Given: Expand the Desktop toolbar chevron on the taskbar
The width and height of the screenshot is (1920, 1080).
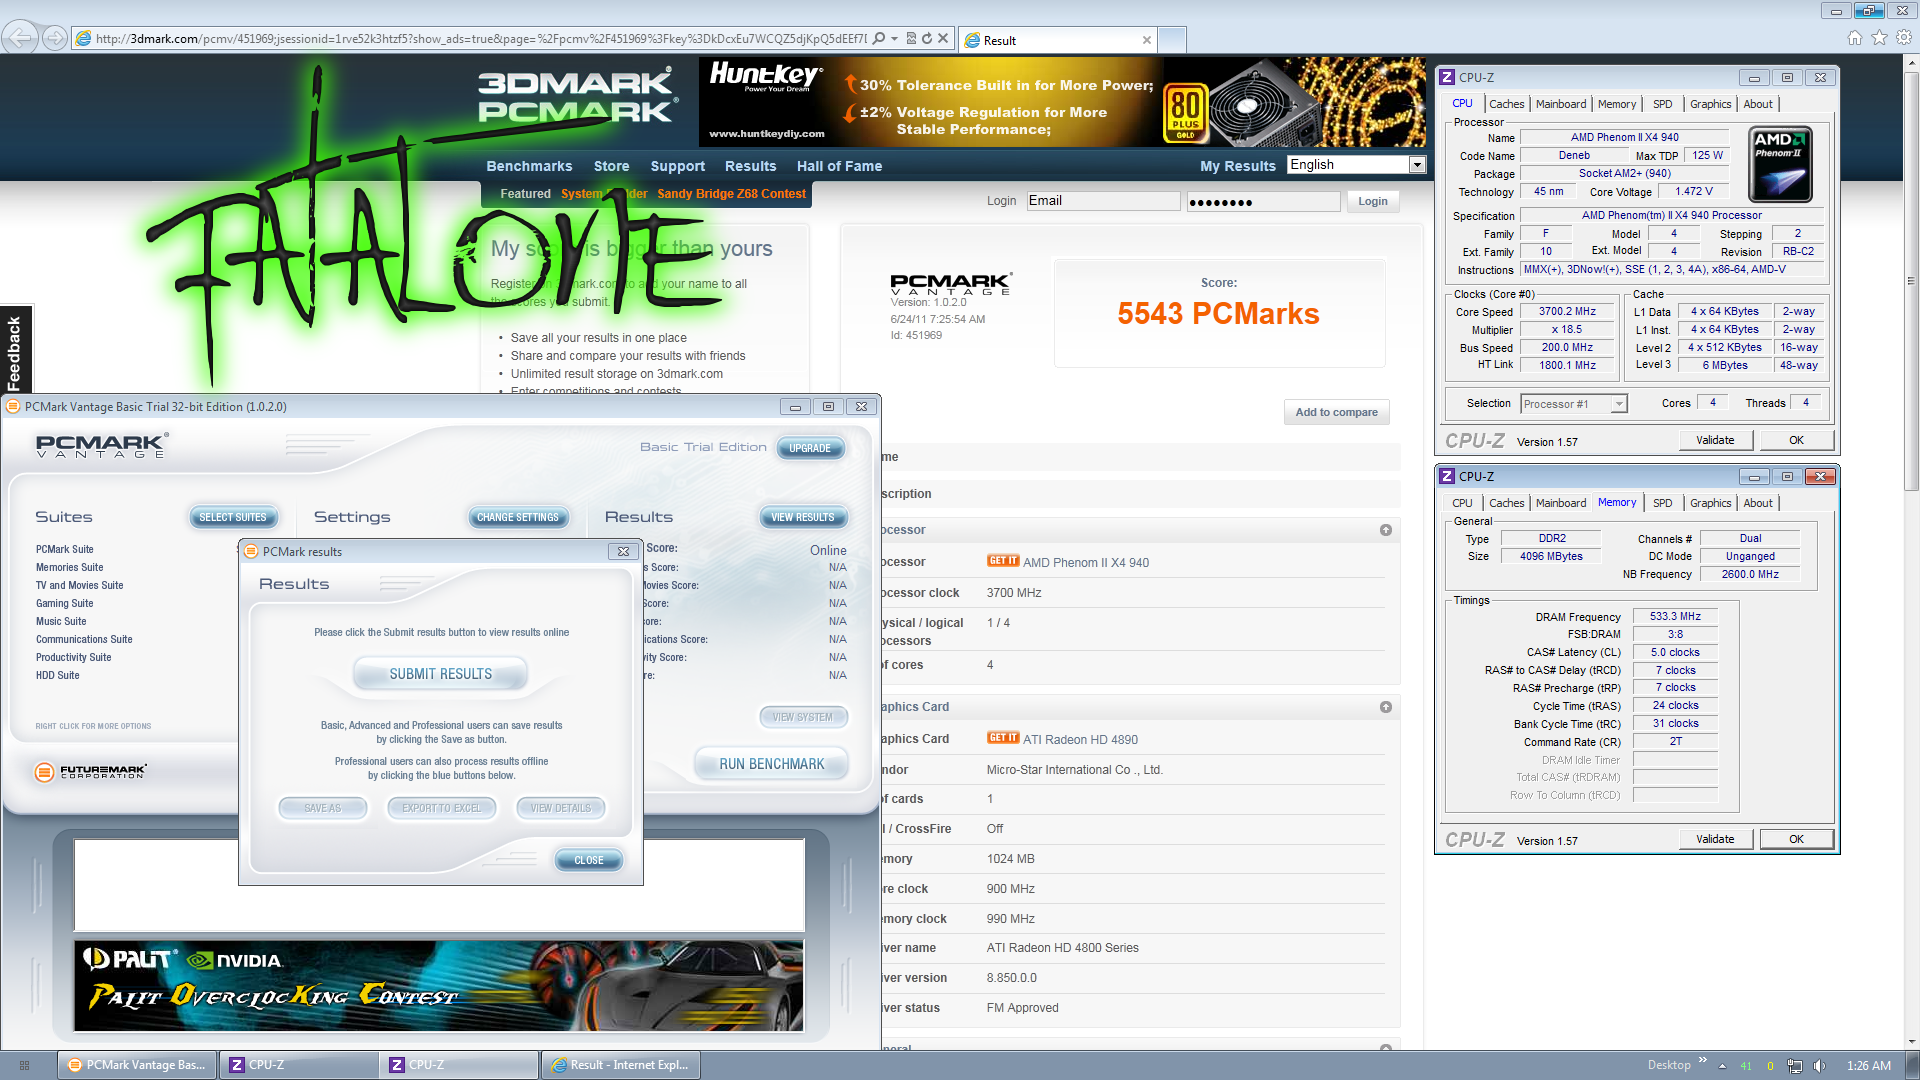Looking at the screenshot, I should point(1702,1060).
